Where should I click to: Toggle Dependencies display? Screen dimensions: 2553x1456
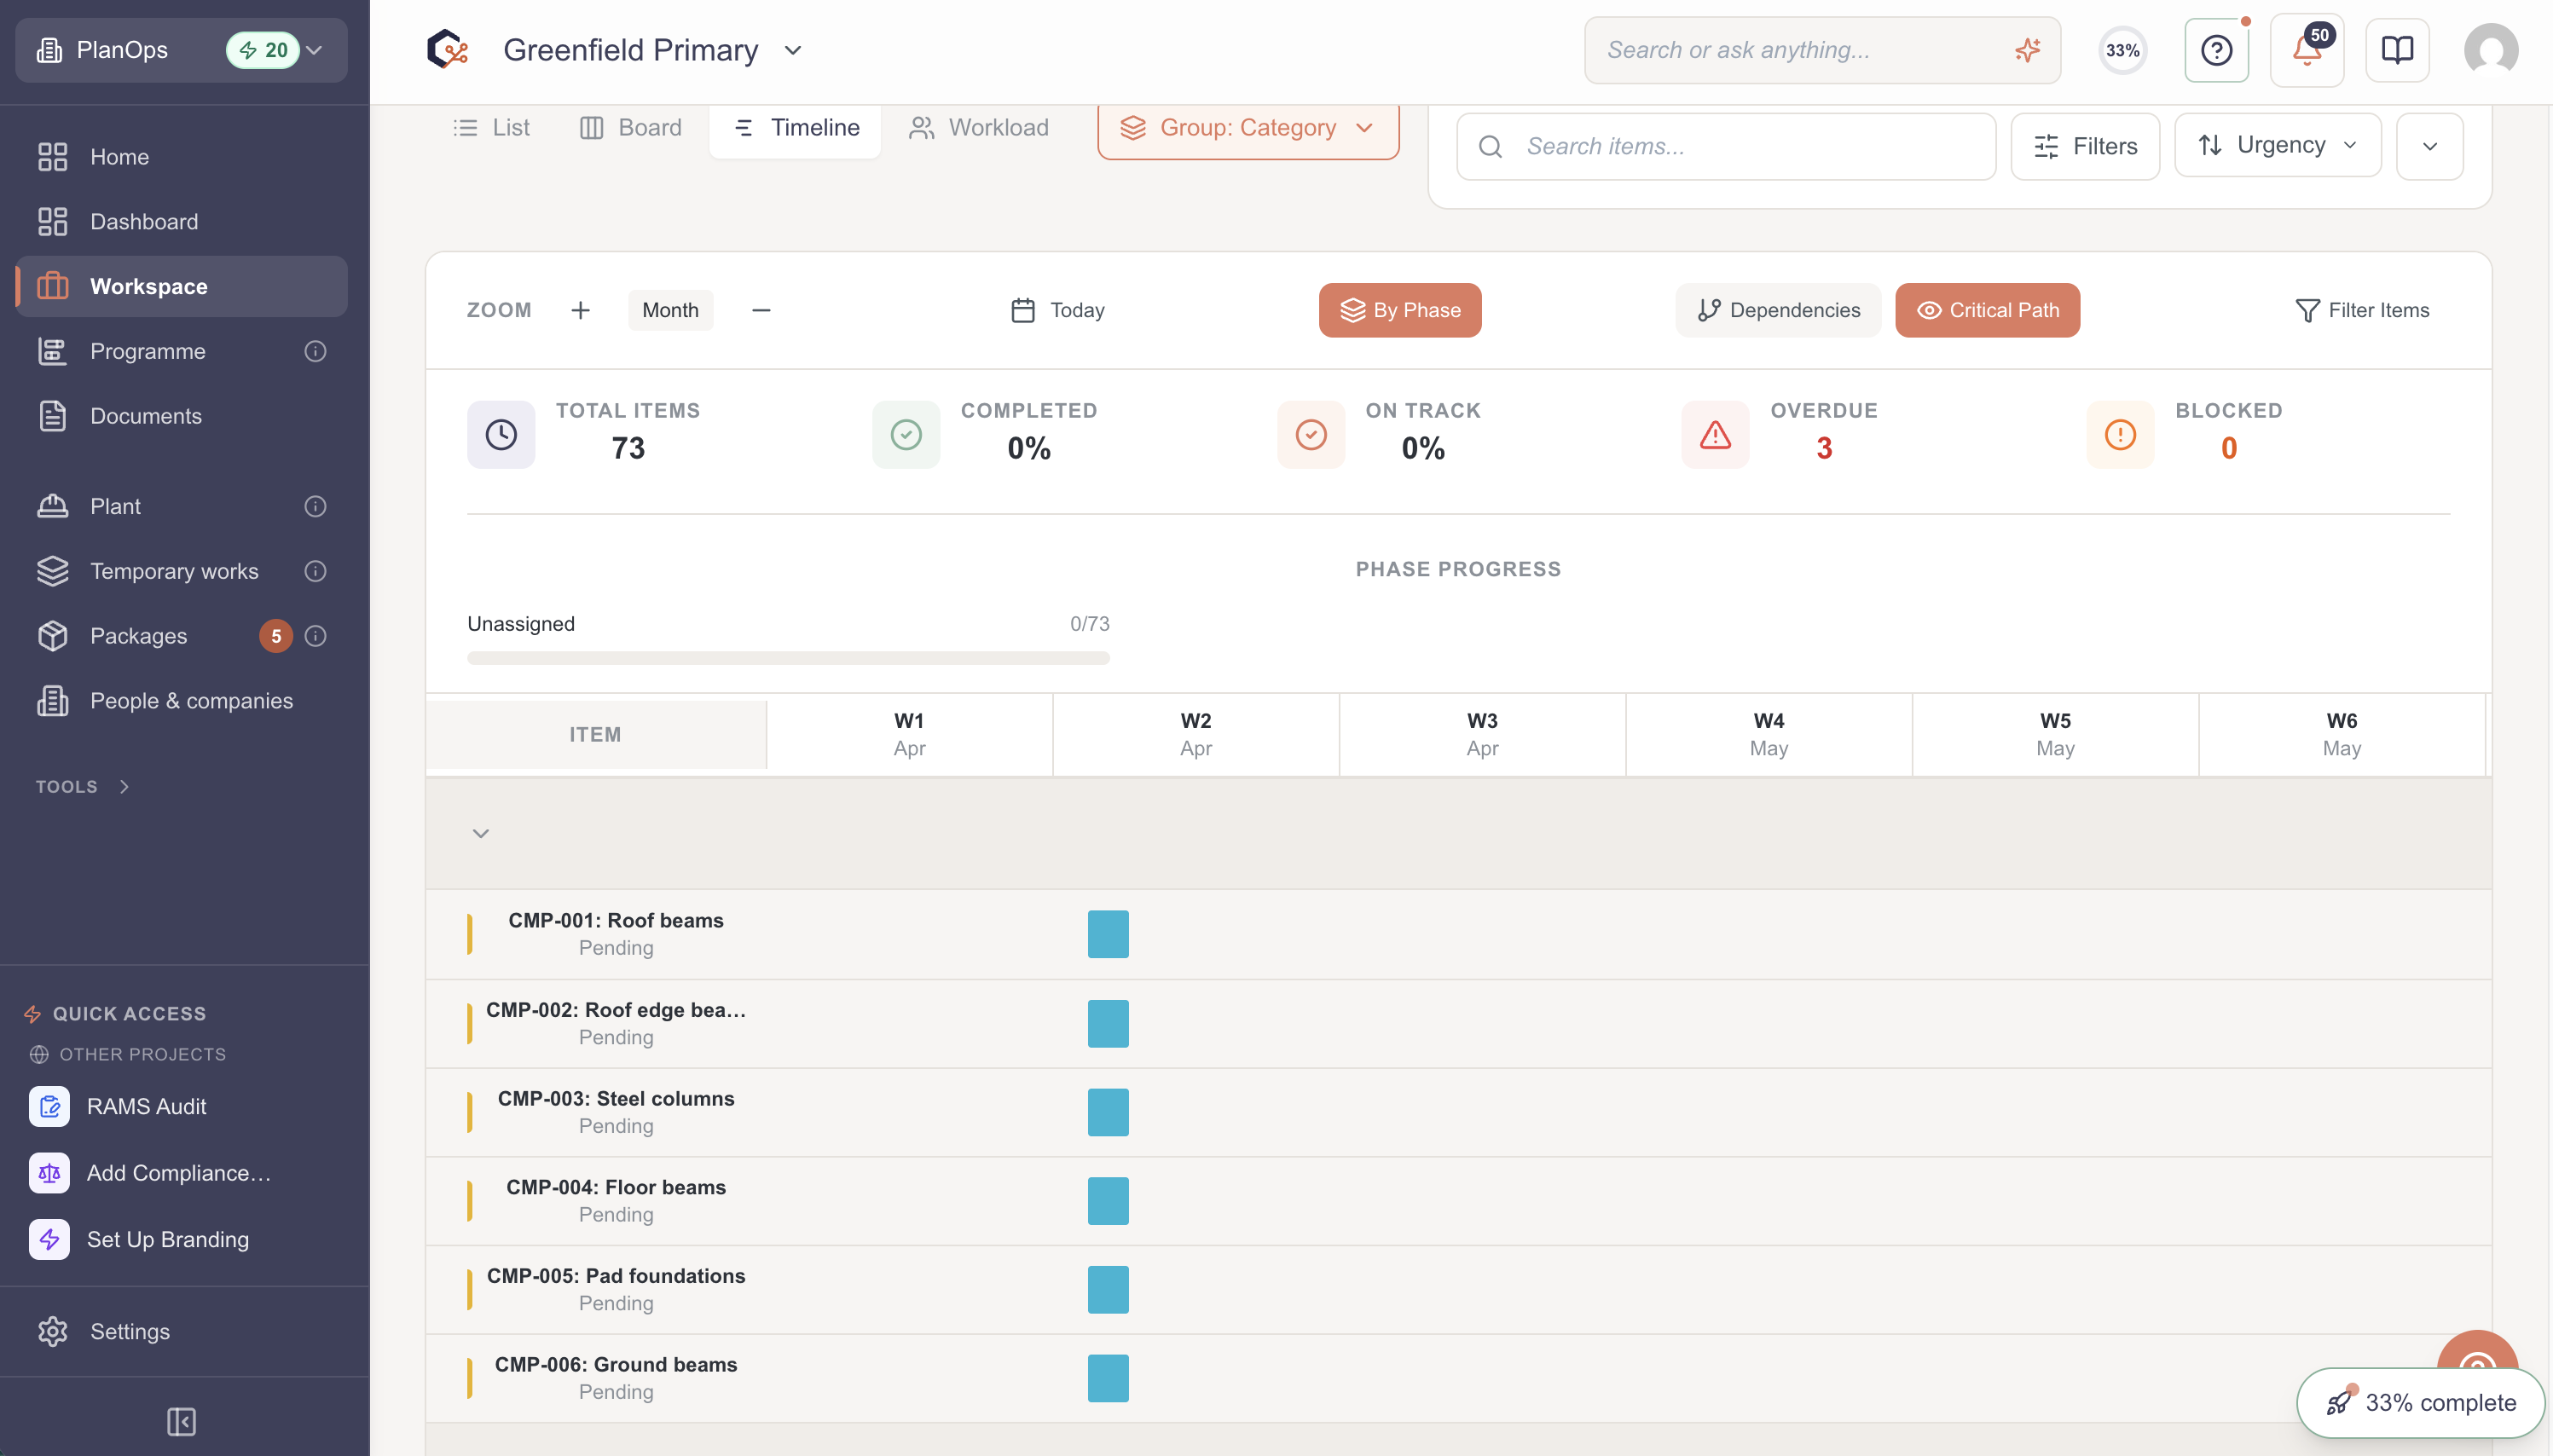(x=1778, y=310)
